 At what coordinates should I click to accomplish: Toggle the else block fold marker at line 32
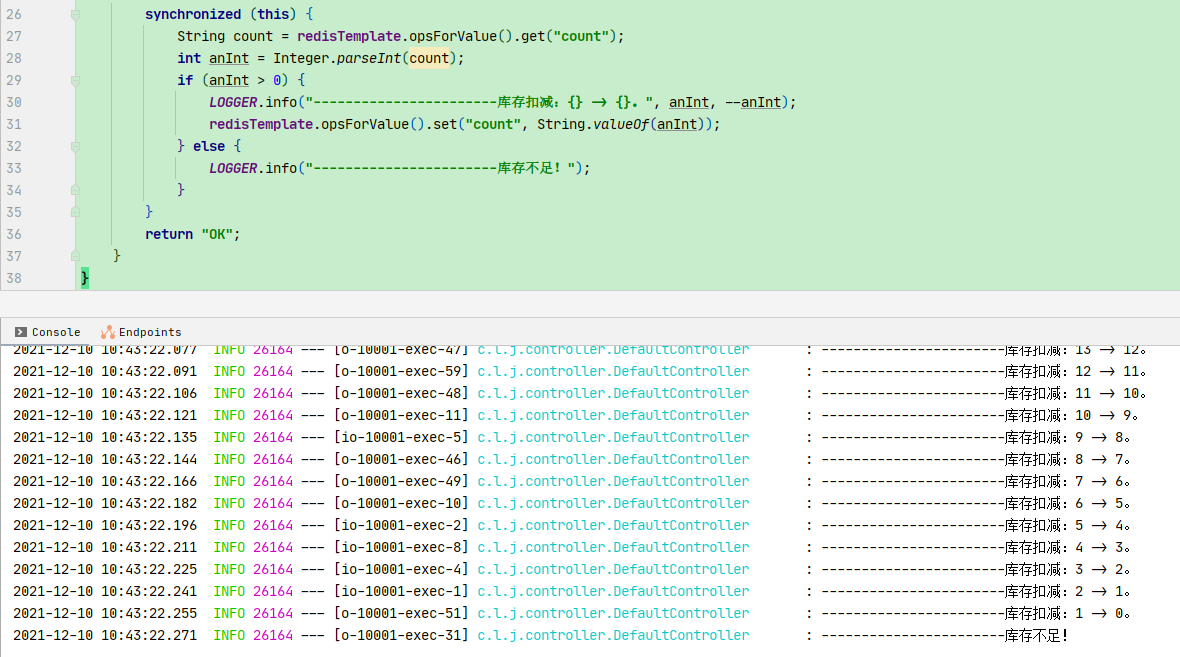pyautogui.click(x=75, y=147)
